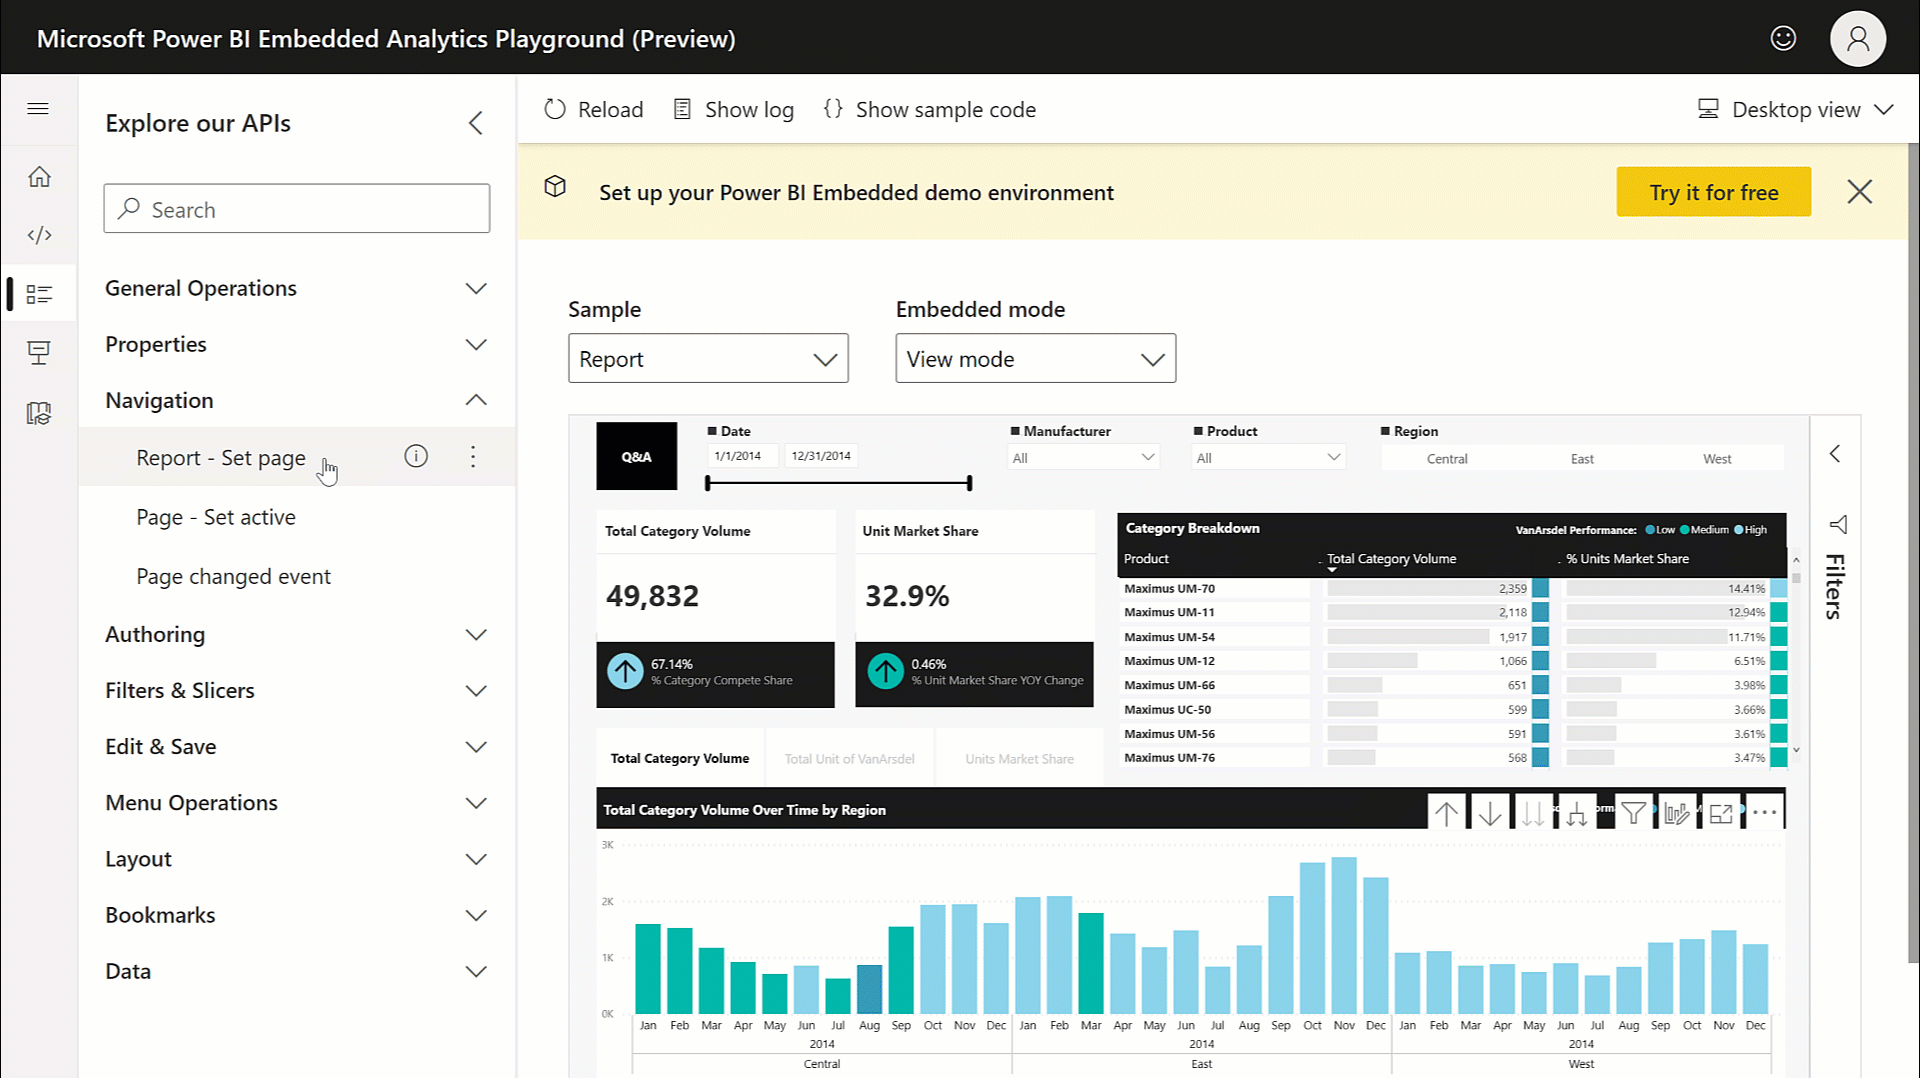This screenshot has height=1078, width=1920.
Task: Select the Page - Set active menu item
Action: click(215, 517)
